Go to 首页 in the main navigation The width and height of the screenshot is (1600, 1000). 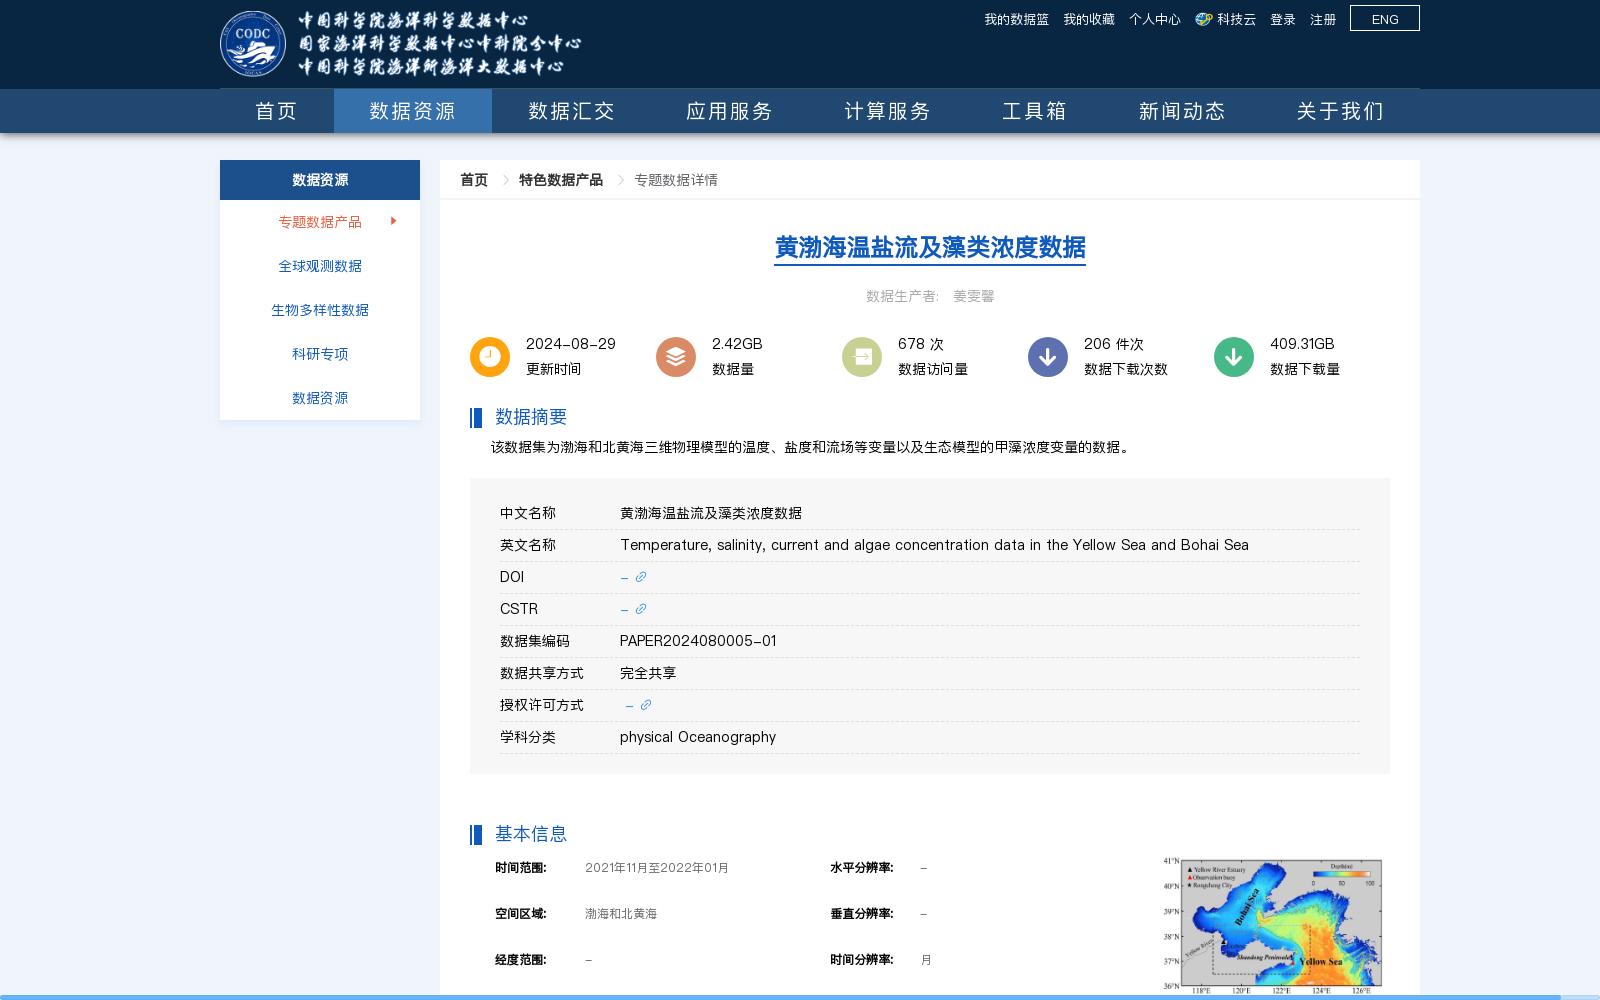[x=277, y=111]
